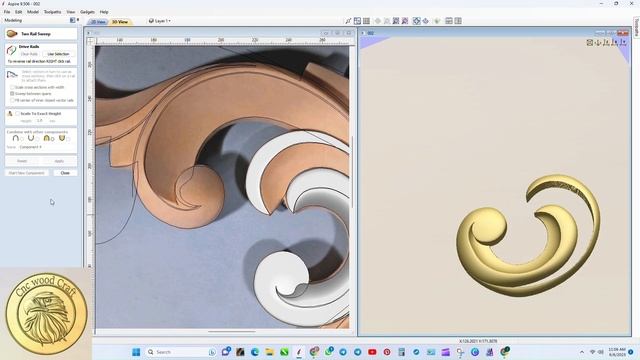This screenshot has width=640, height=360.
Task: Open the Windows Start menu
Action: click(x=136, y=352)
